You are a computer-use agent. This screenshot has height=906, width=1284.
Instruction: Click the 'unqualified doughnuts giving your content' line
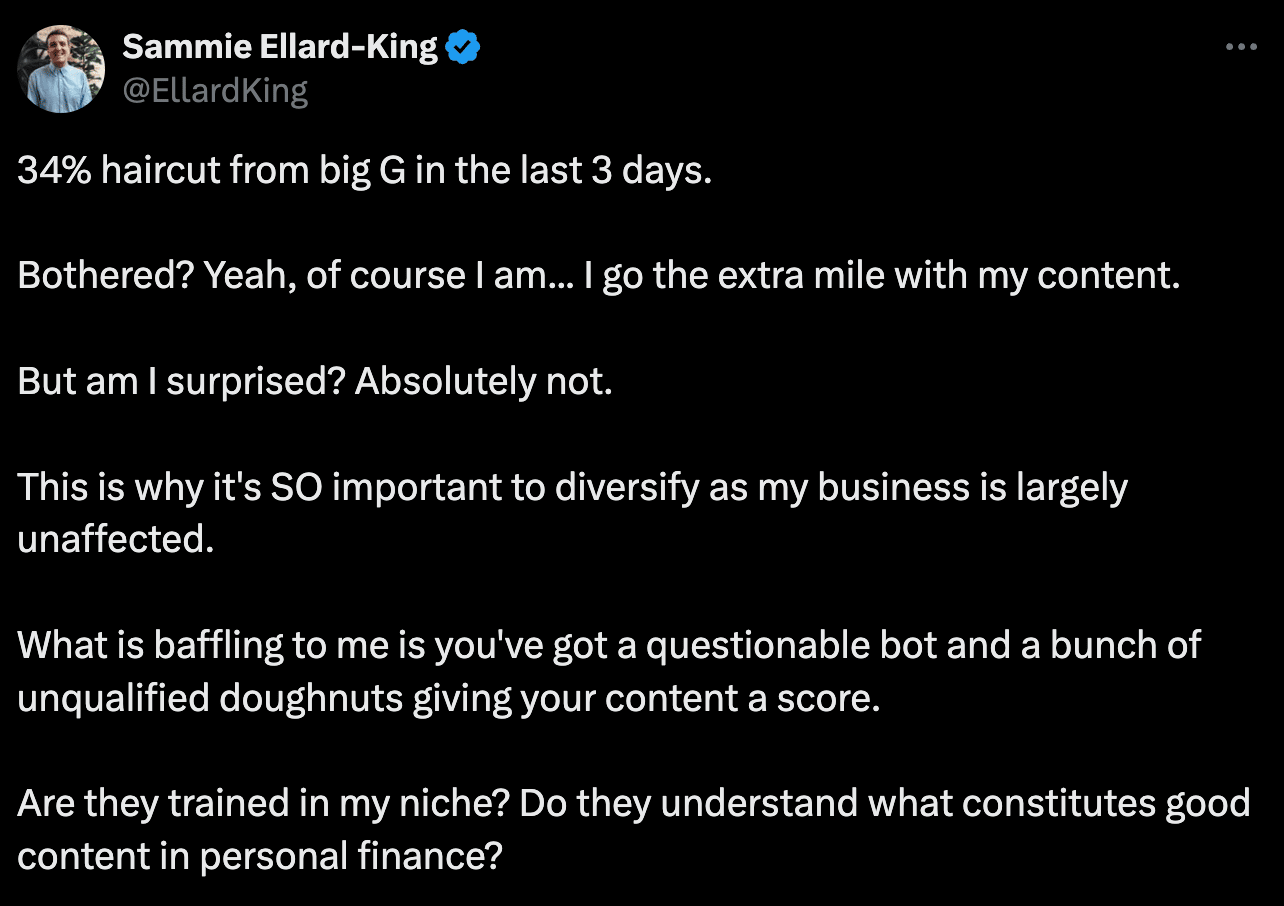coord(449,698)
